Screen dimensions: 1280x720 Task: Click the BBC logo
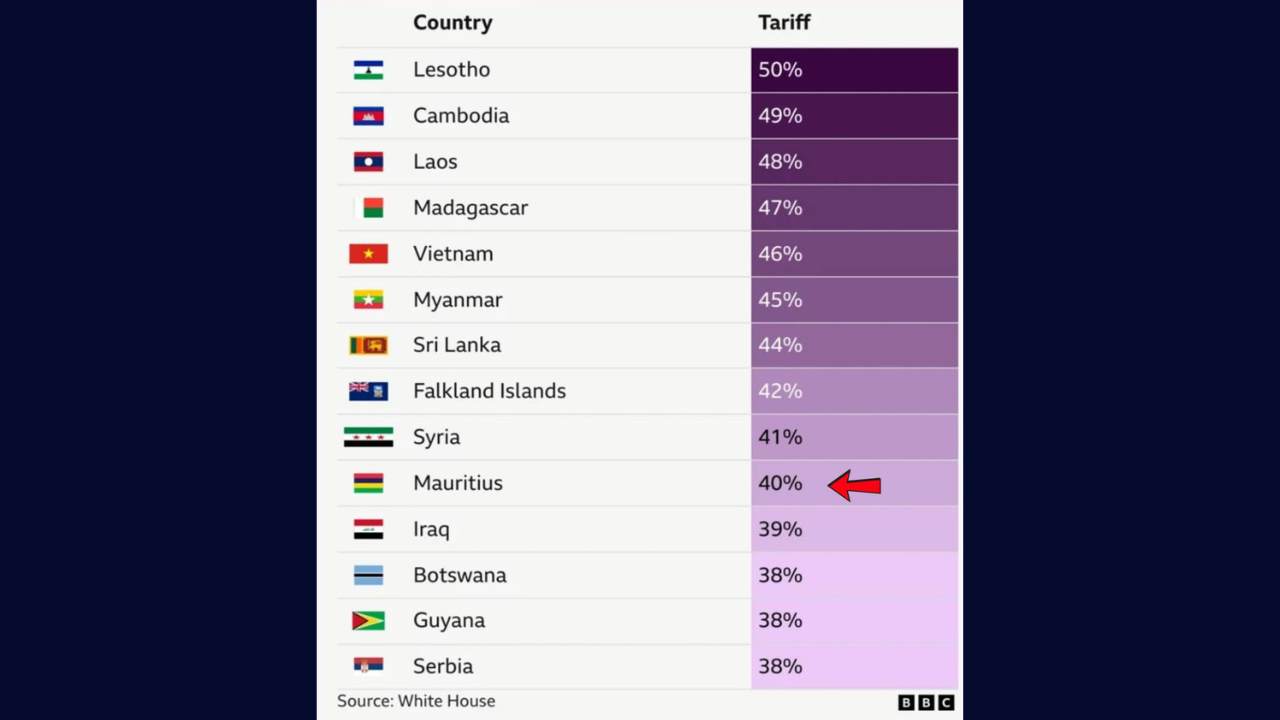926,702
